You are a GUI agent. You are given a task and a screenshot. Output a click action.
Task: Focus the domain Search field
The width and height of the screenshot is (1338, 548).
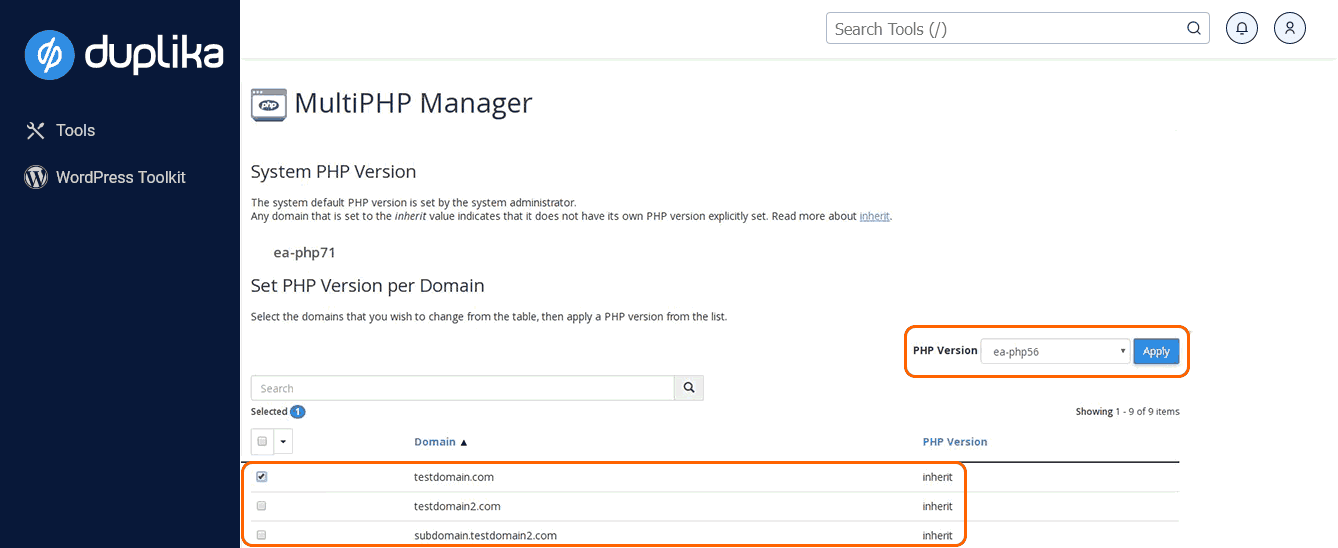[463, 388]
